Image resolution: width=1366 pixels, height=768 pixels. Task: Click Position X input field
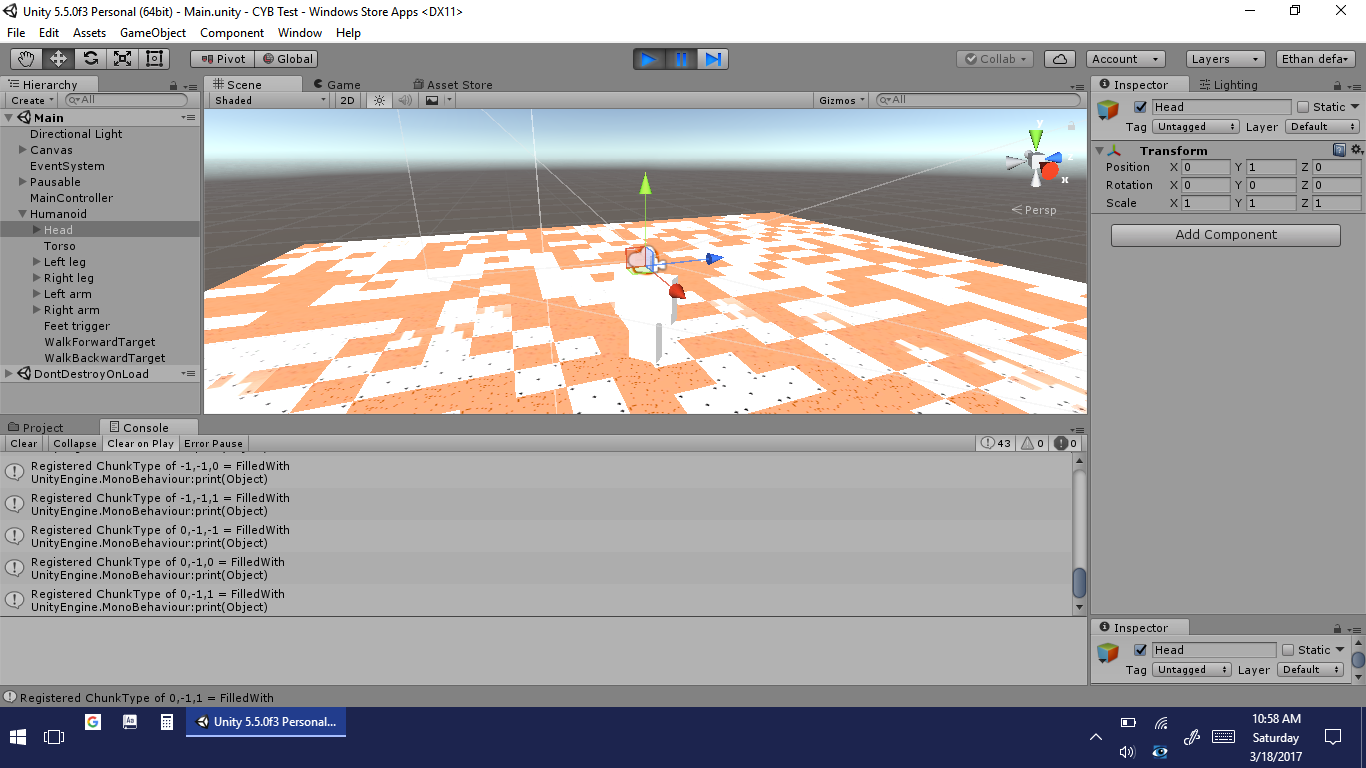[x=1206, y=167]
